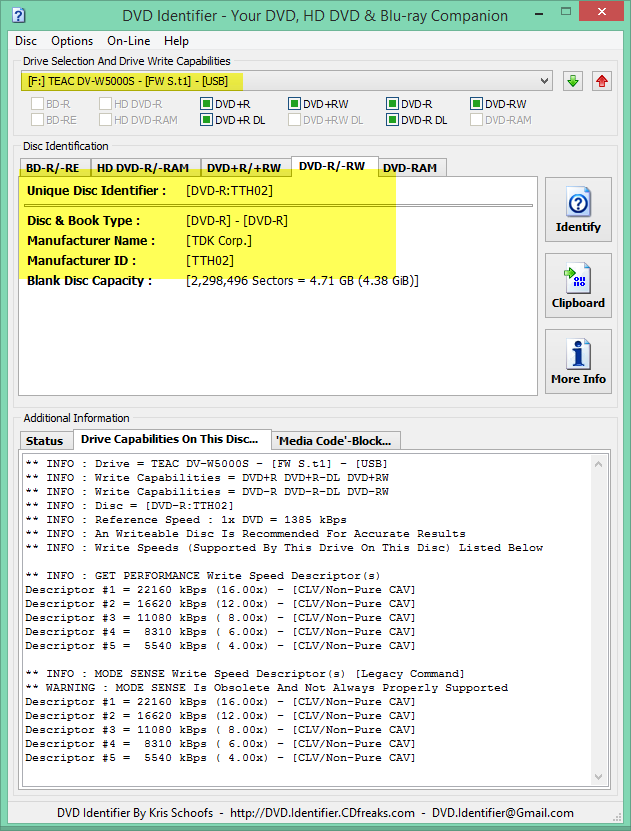Copy disc info with Clipboard button
The width and height of the screenshot is (631, 831).
(x=578, y=286)
